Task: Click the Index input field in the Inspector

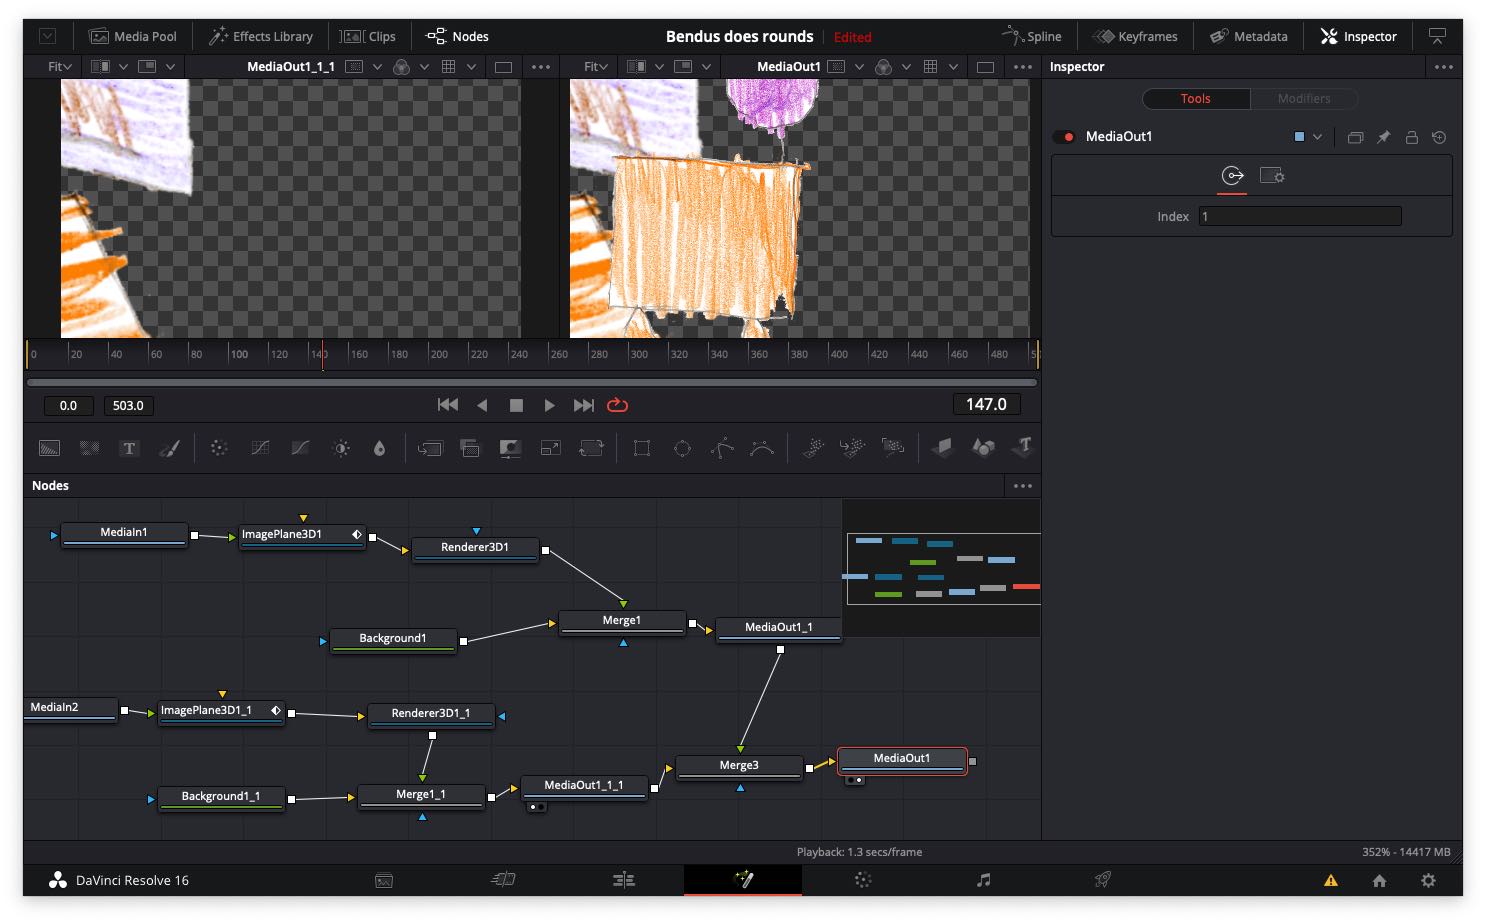Action: [1300, 216]
